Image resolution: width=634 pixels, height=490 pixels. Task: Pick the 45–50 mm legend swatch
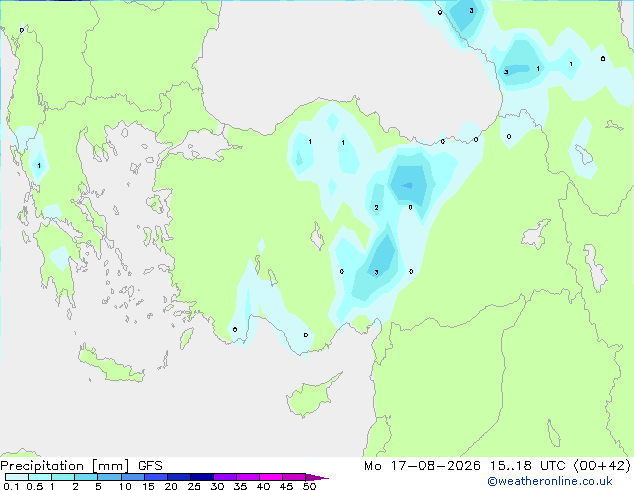coord(294,477)
